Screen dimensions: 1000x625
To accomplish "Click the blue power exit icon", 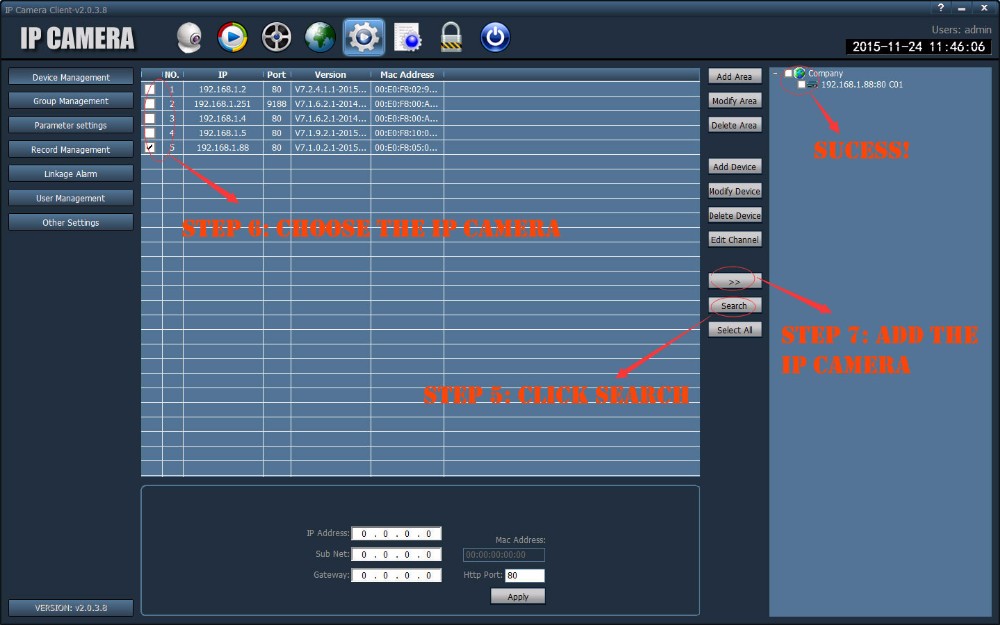I will (x=495, y=37).
